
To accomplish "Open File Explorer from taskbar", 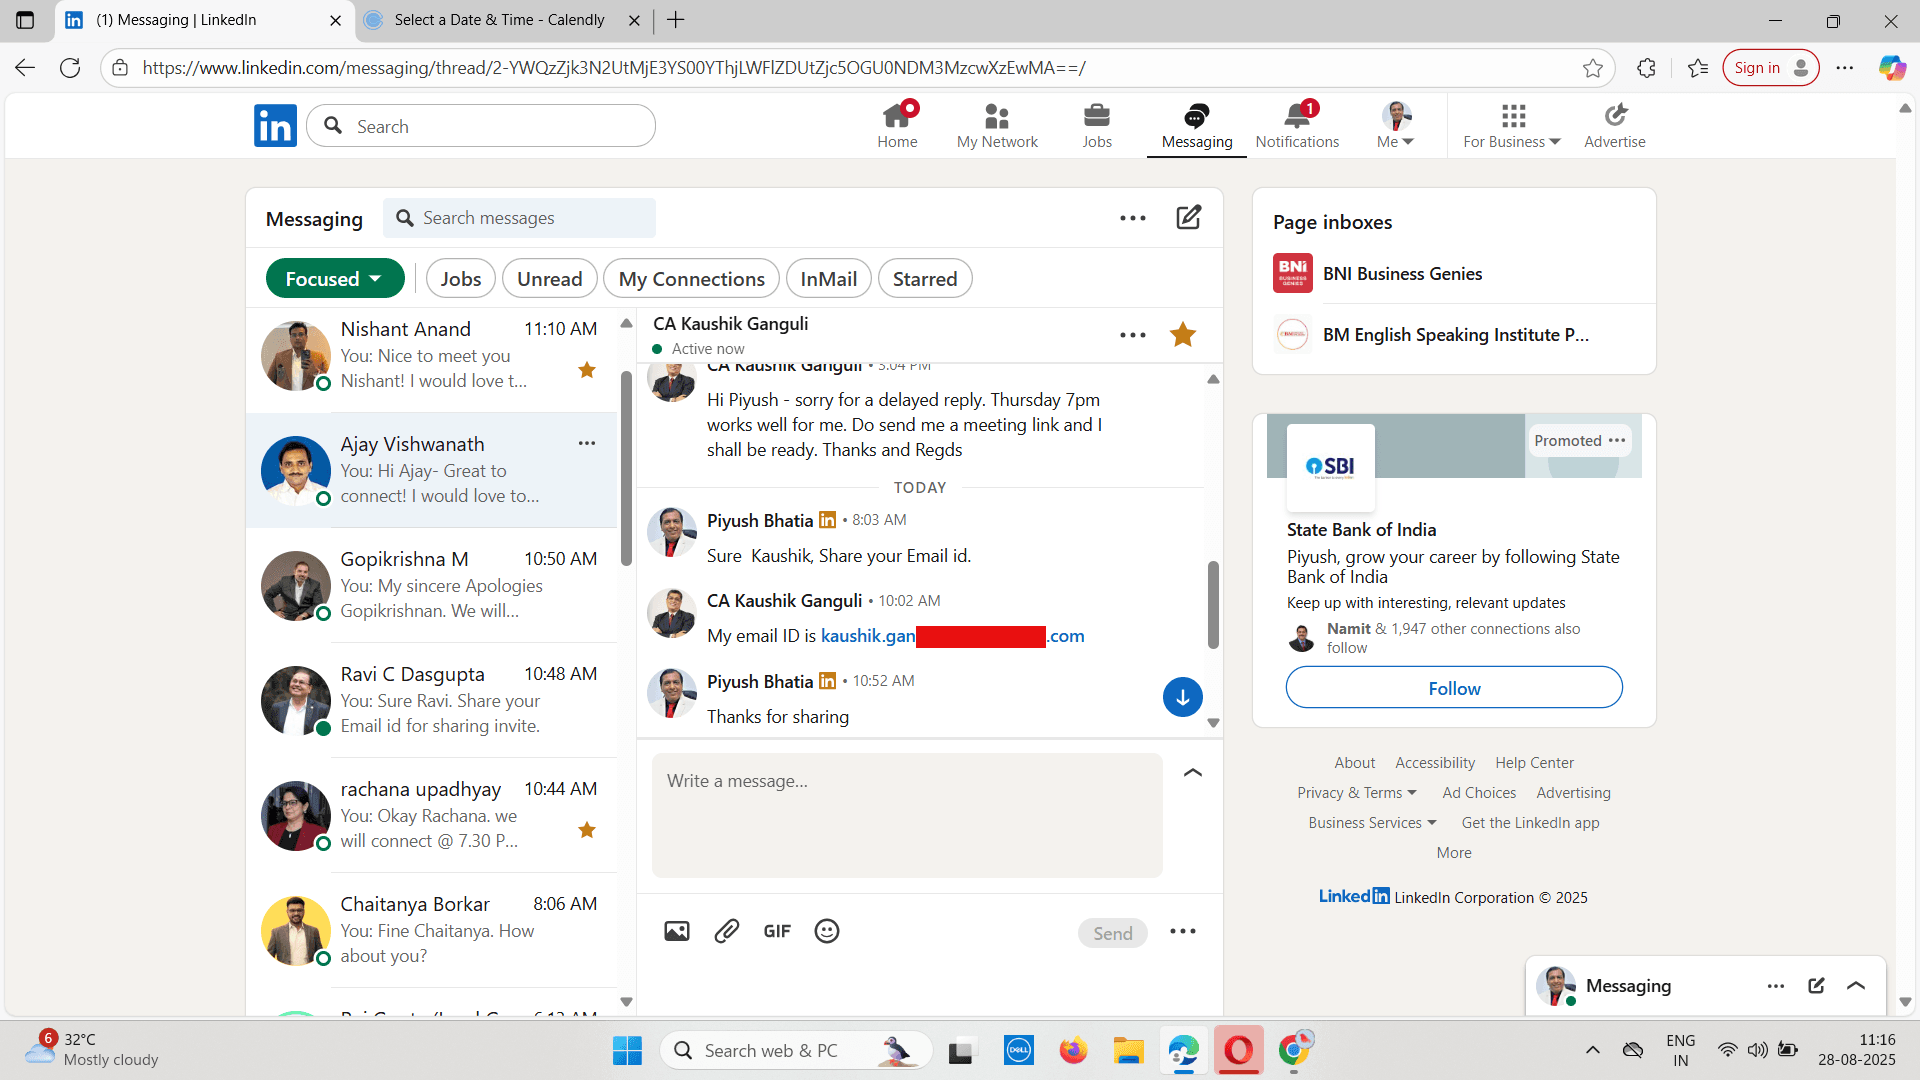I will tap(1128, 1050).
